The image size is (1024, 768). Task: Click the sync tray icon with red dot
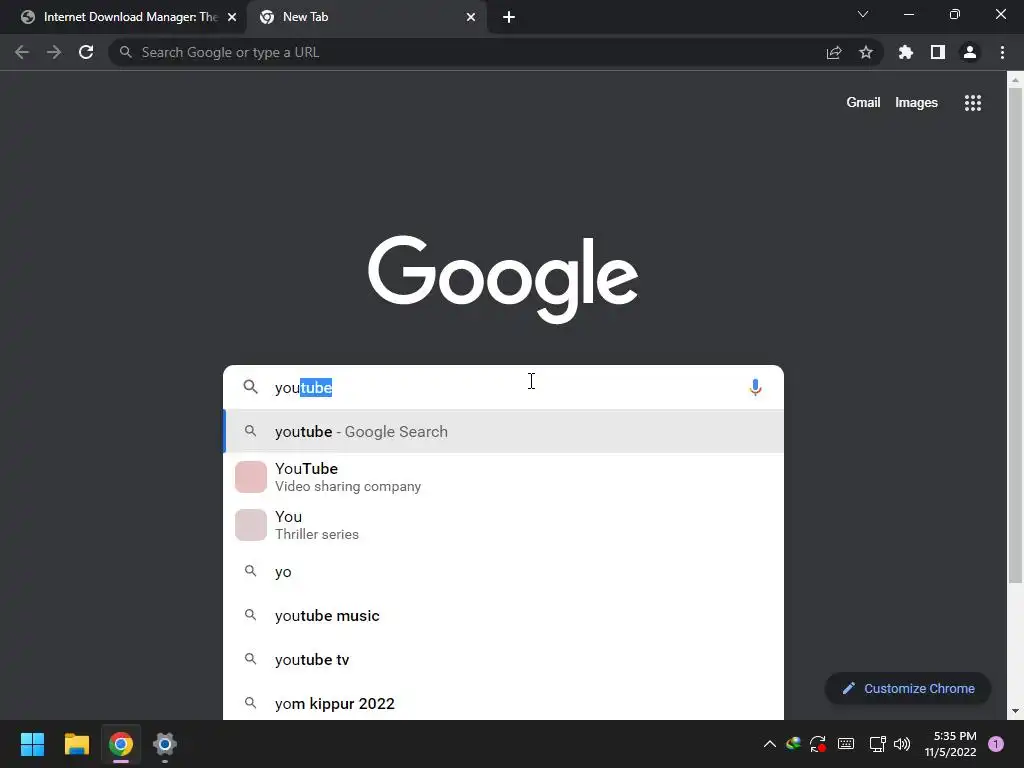(x=818, y=744)
